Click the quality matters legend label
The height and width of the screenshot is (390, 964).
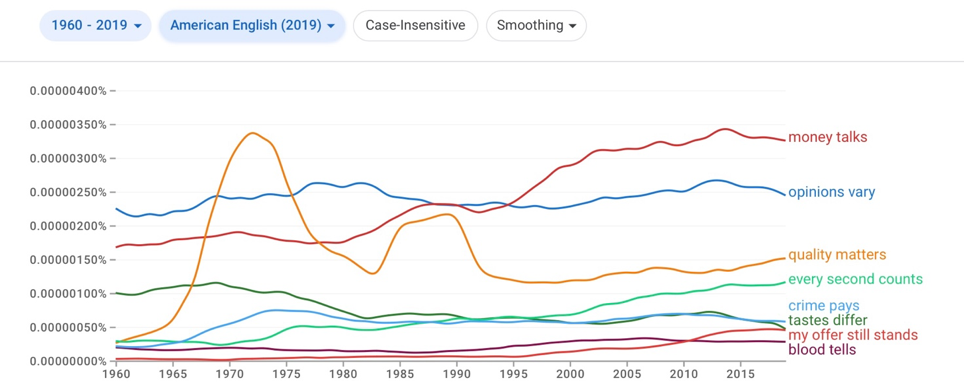tap(837, 255)
